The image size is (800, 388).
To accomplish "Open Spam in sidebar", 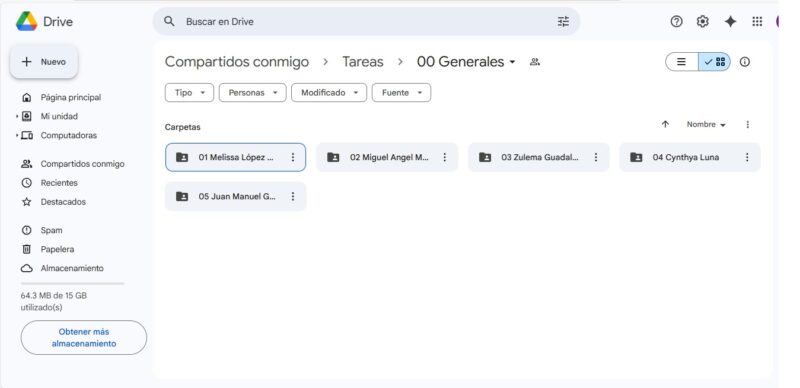I will click(52, 230).
